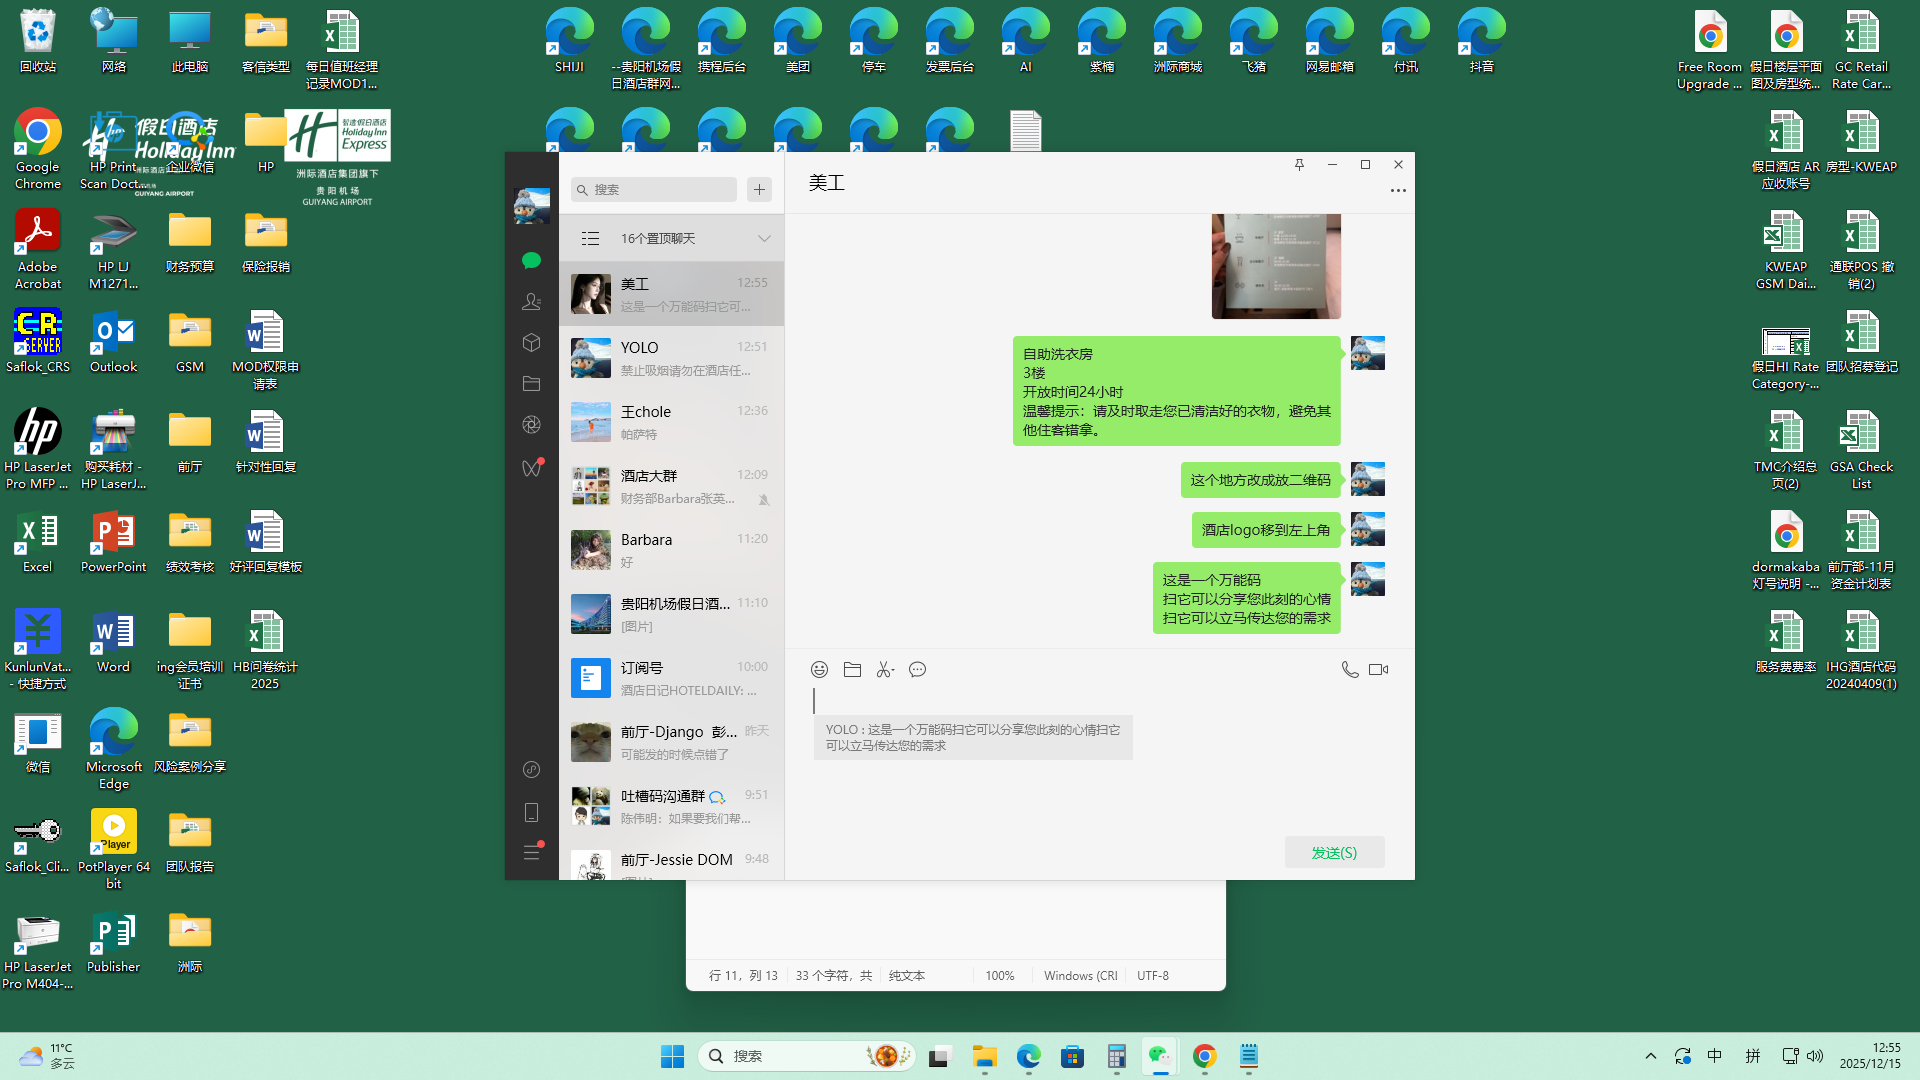Open chat history bubble icon
The height and width of the screenshot is (1080, 1920).
click(x=917, y=670)
